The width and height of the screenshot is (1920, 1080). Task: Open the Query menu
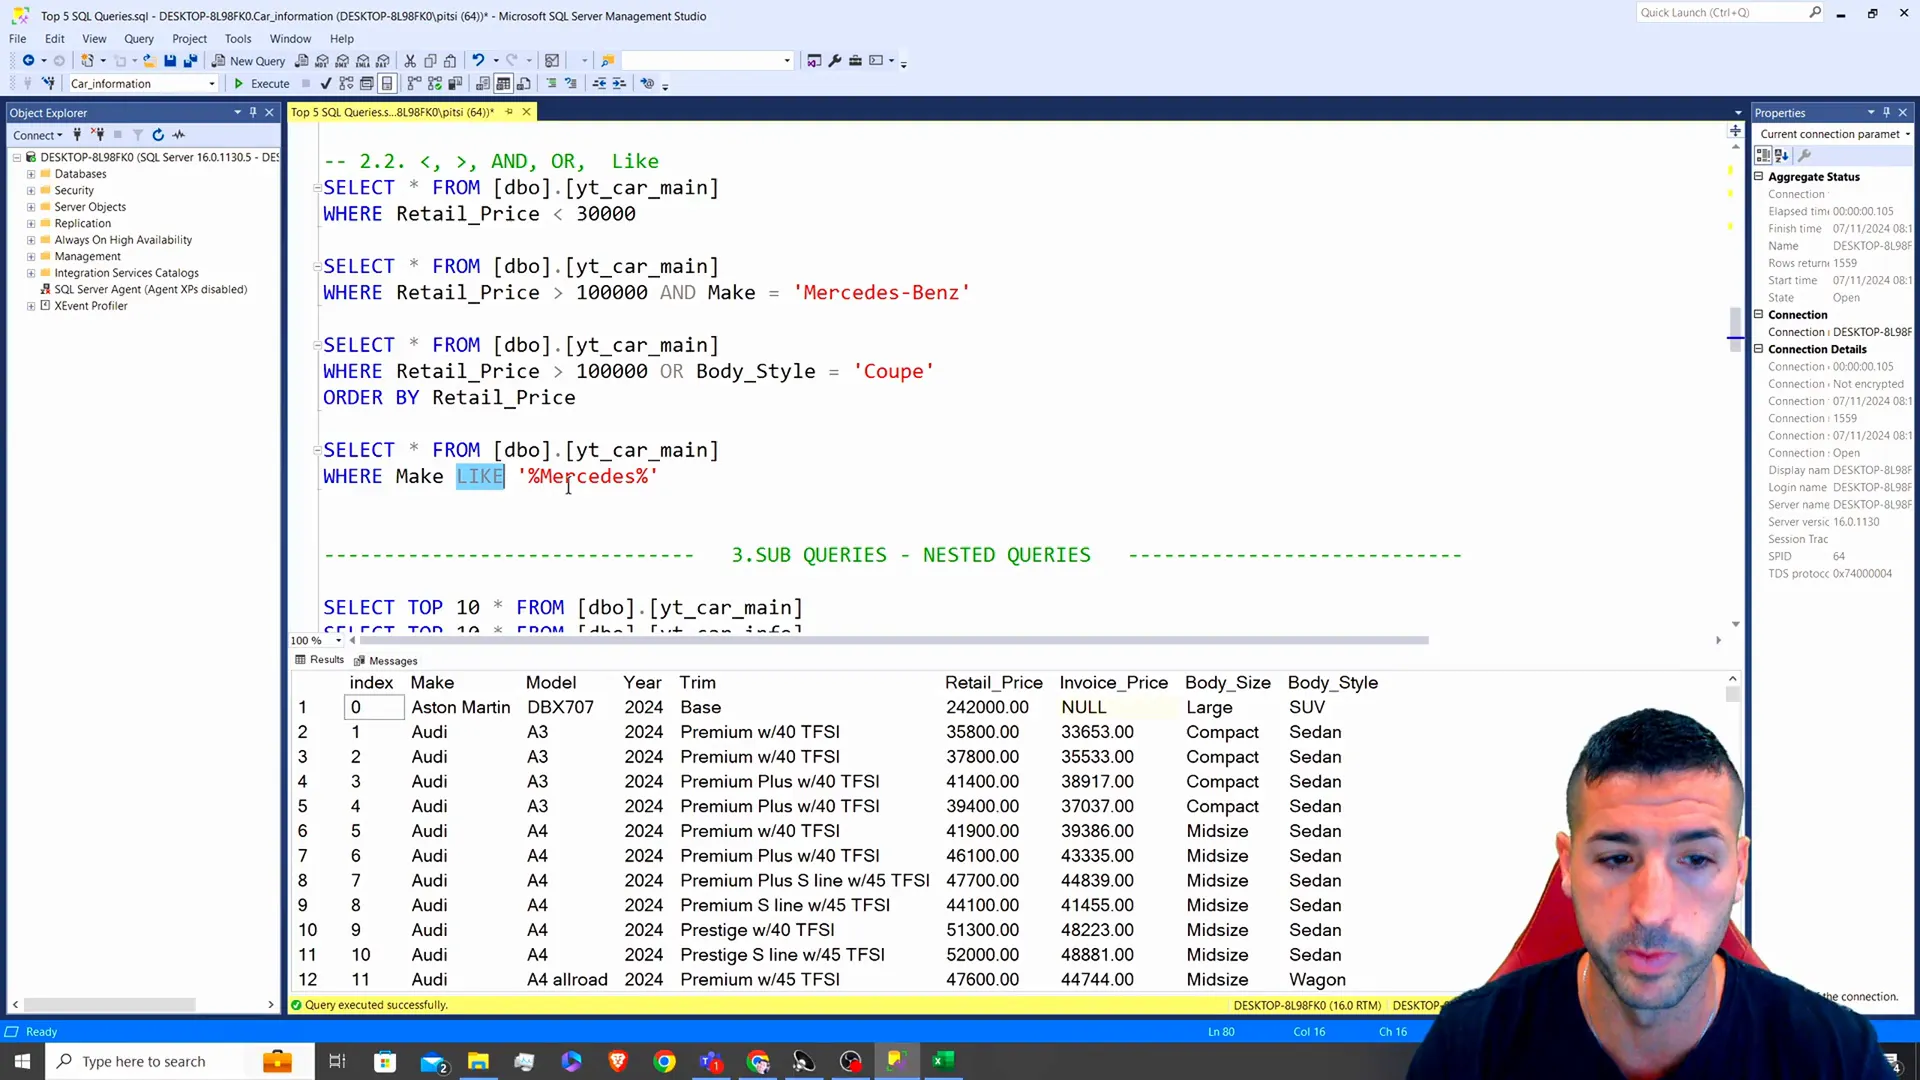[x=139, y=39]
